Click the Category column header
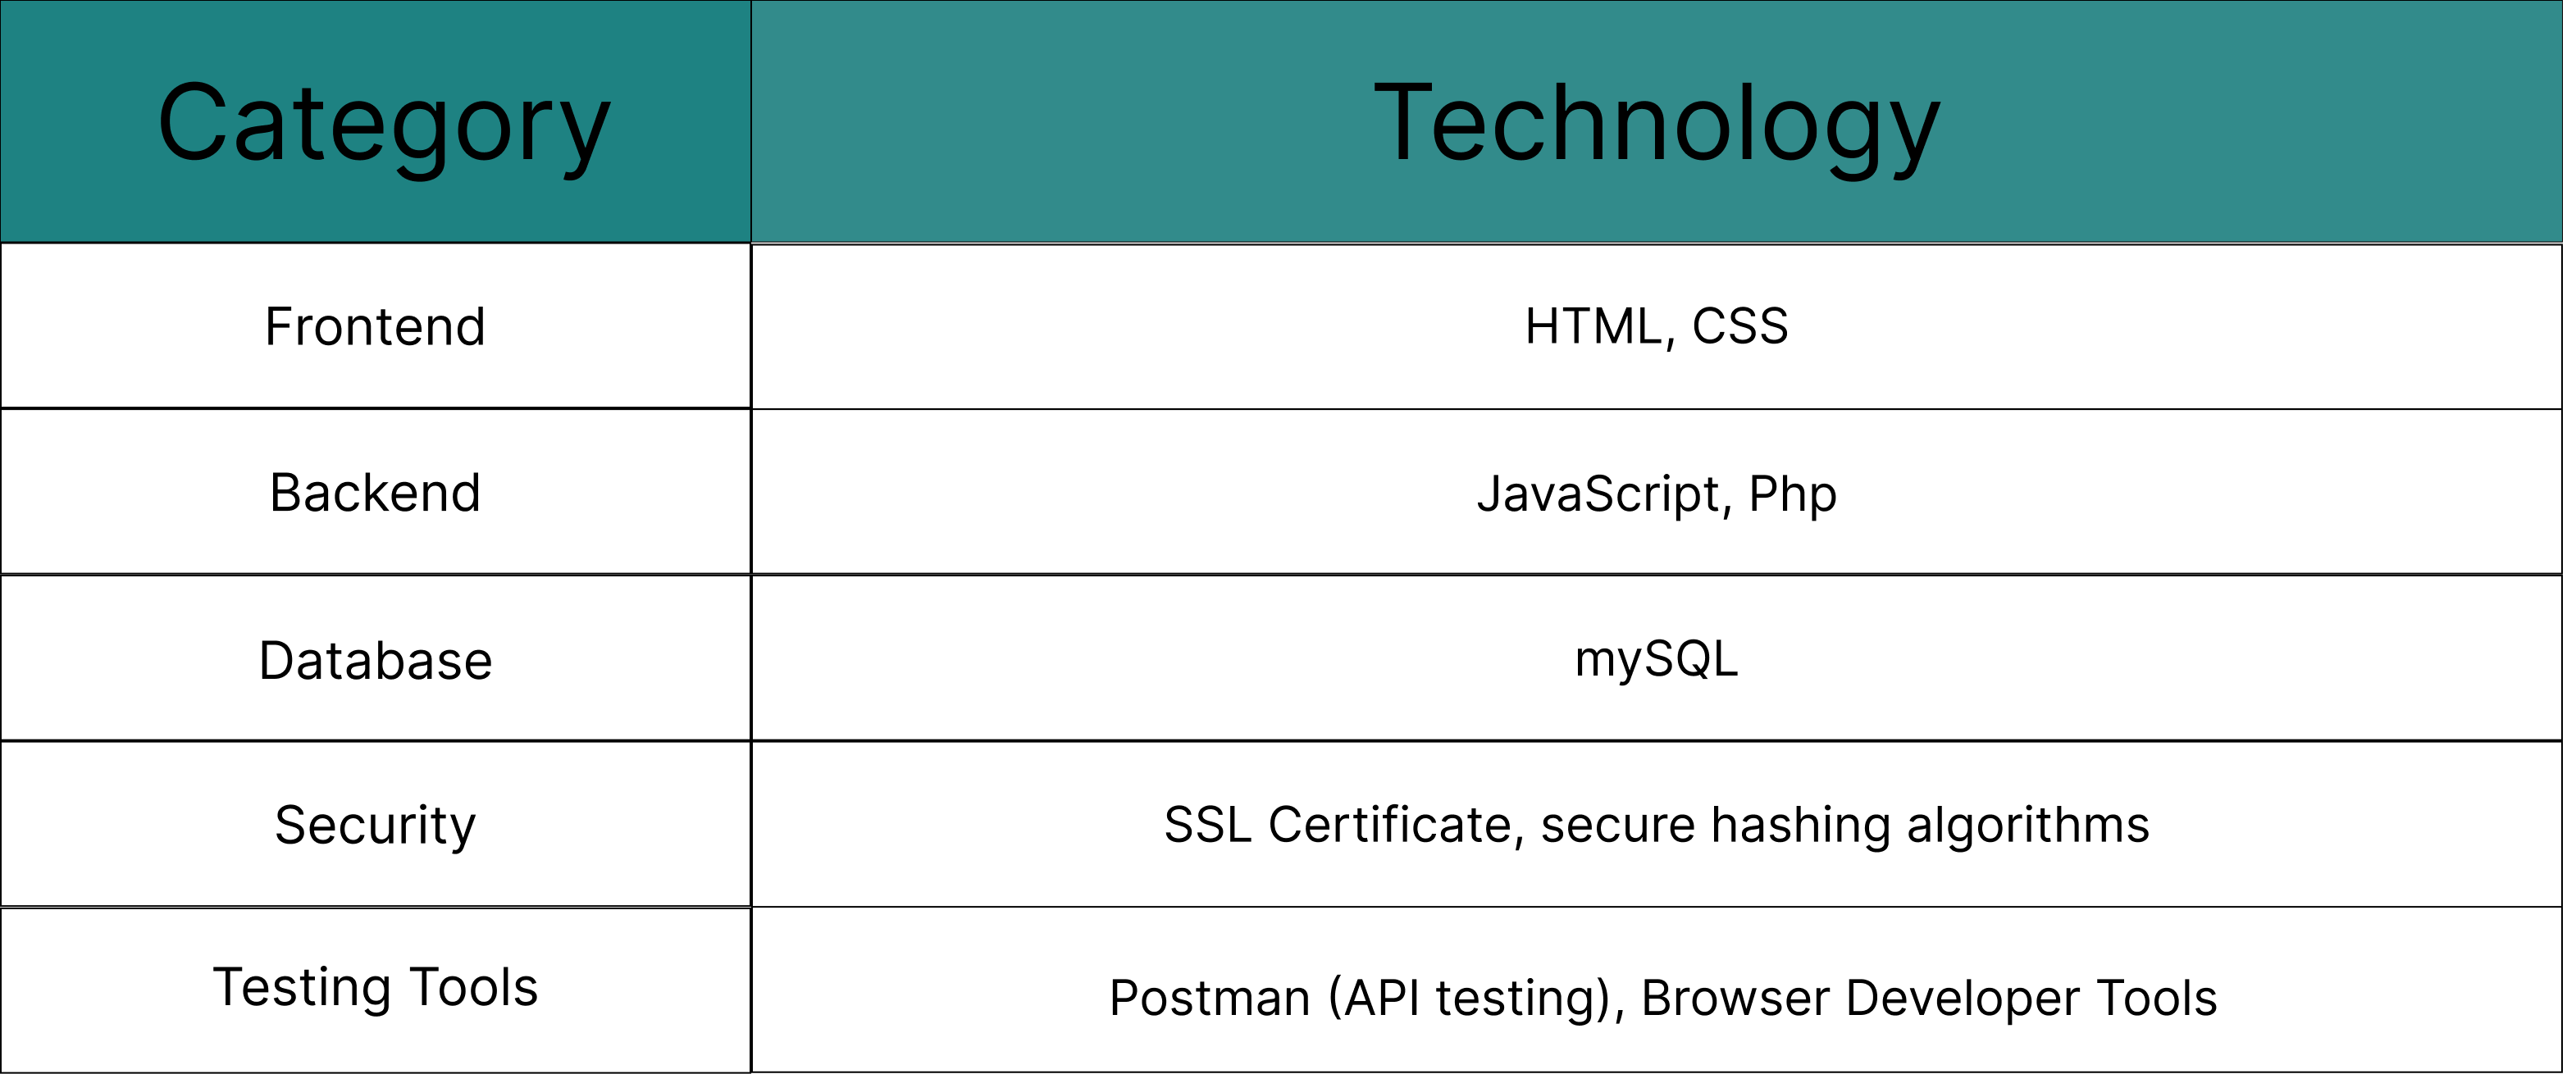Screen dimensions: 2576x1074 pyautogui.click(x=383, y=124)
